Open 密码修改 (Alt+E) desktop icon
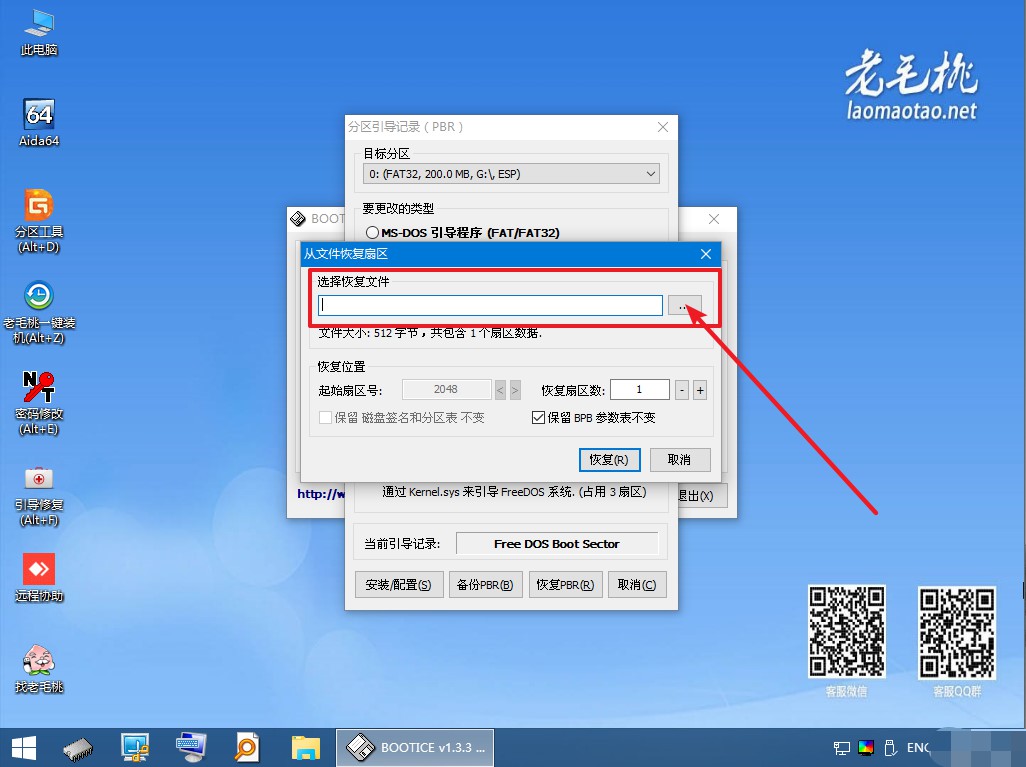The image size is (1026, 767). click(39, 403)
